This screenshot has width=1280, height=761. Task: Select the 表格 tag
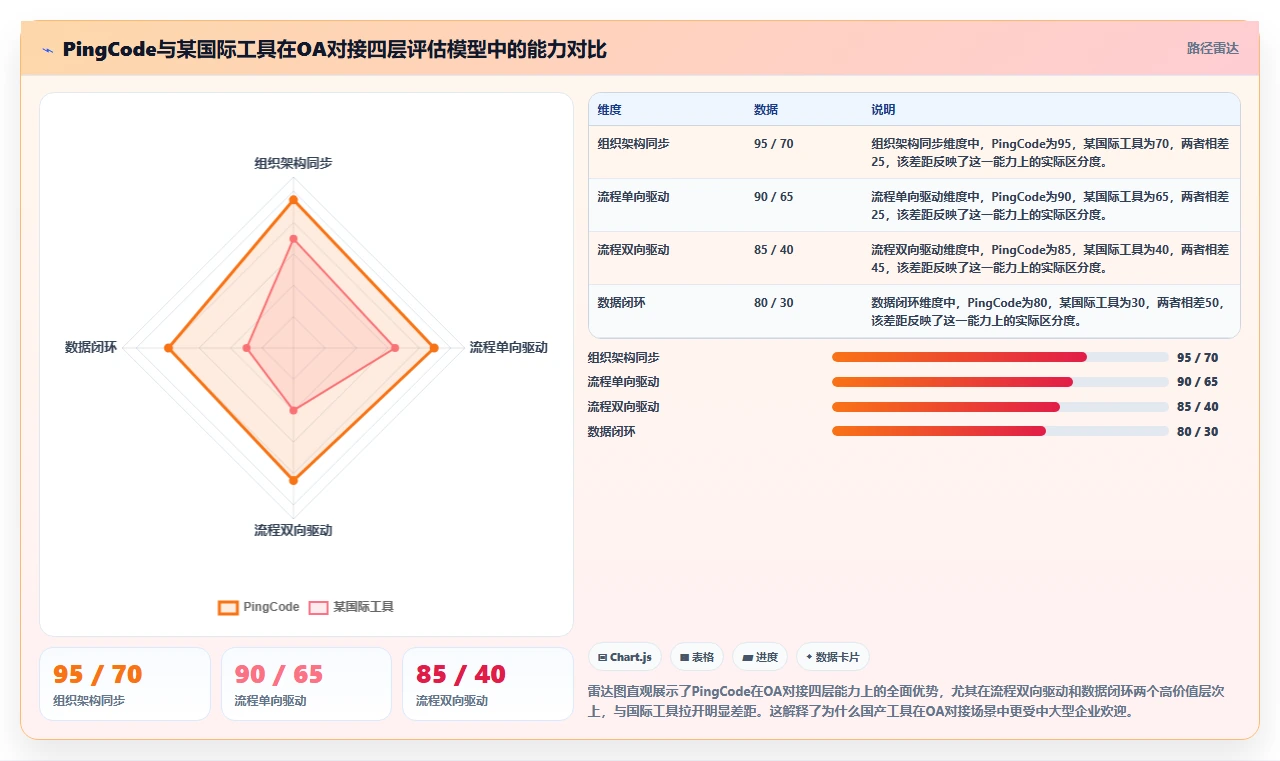[x=696, y=657]
